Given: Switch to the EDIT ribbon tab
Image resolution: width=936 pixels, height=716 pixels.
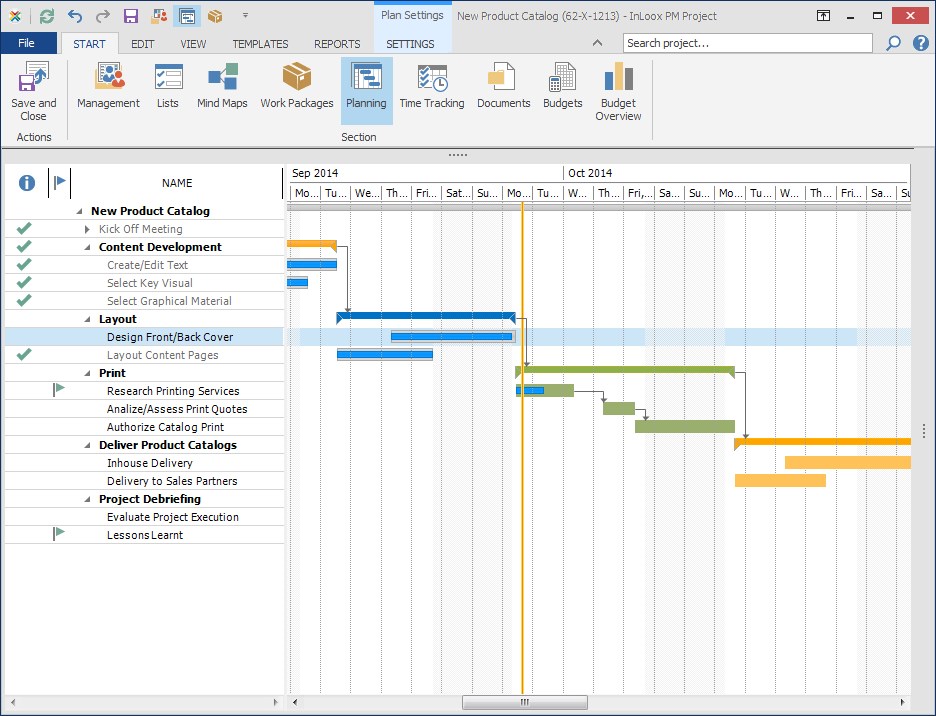Looking at the screenshot, I should point(142,44).
